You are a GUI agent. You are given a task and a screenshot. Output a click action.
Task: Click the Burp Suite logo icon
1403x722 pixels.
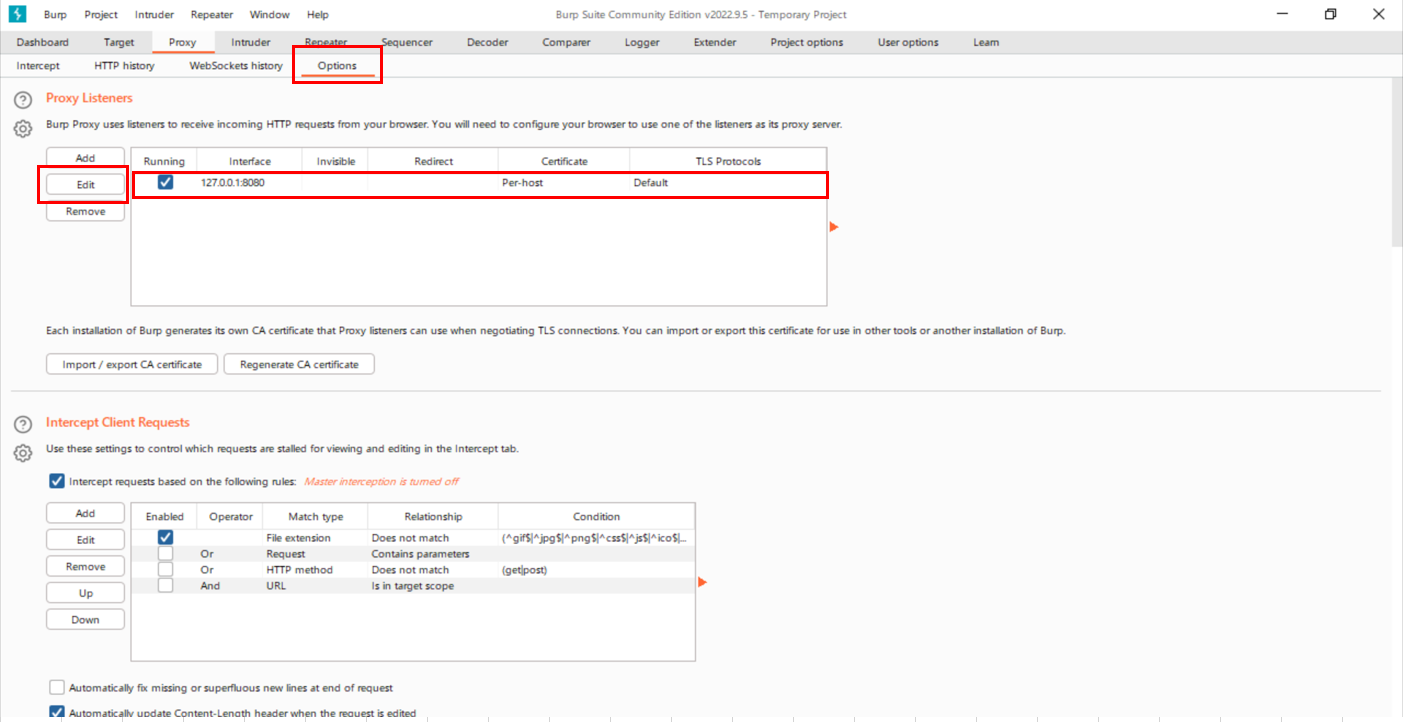point(16,15)
